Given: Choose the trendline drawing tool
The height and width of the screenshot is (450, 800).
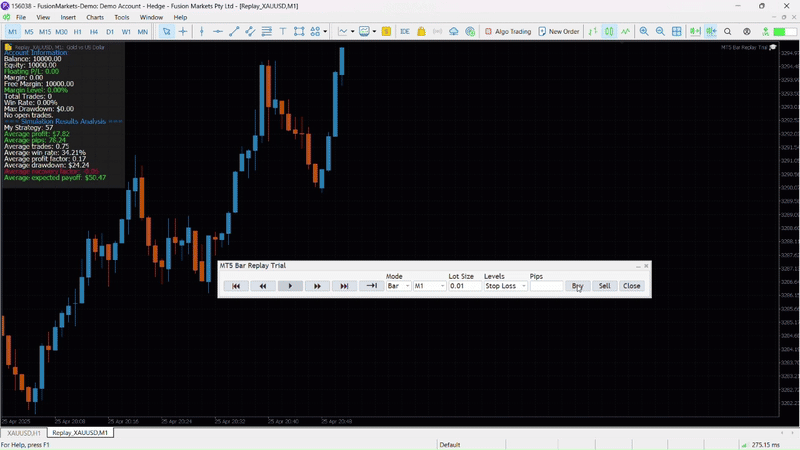Looking at the screenshot, I should (234, 32).
